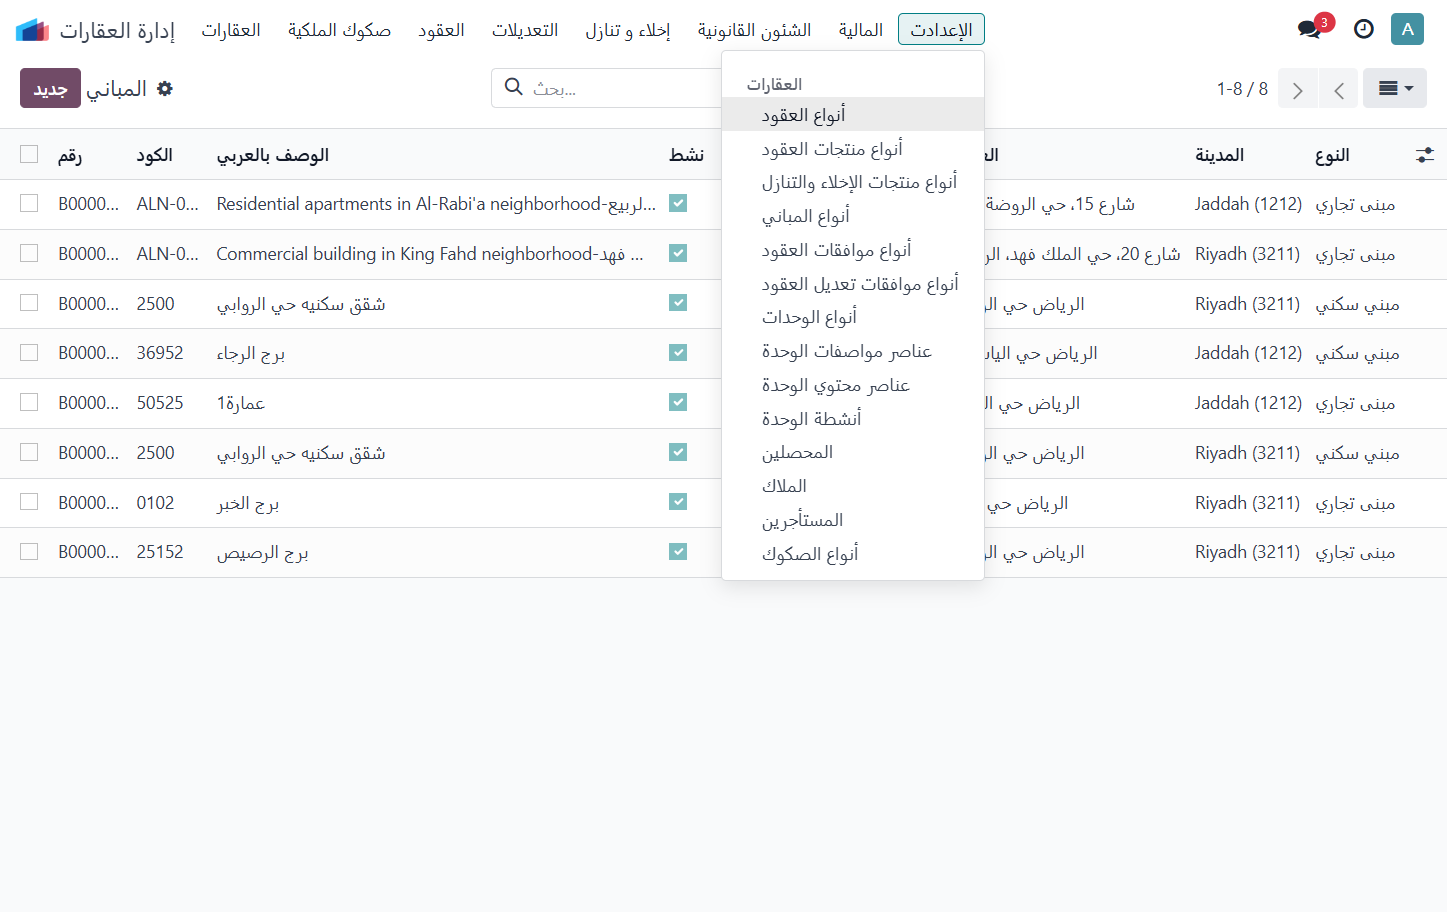Open الملاك from the dropdown

tap(853, 485)
